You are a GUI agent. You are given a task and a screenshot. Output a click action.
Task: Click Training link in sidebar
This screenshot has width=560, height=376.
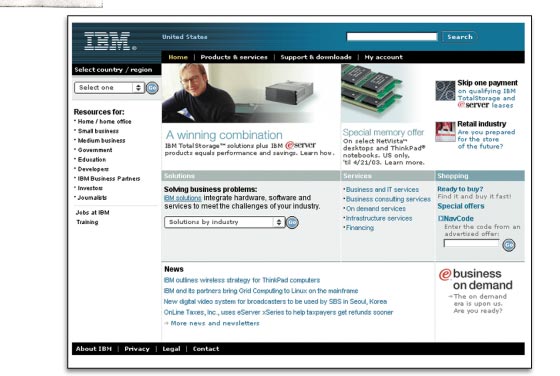(87, 222)
